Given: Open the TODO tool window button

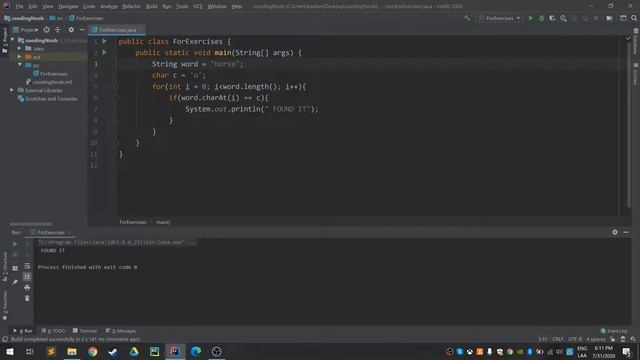Looking at the screenshot, I should point(53,331).
